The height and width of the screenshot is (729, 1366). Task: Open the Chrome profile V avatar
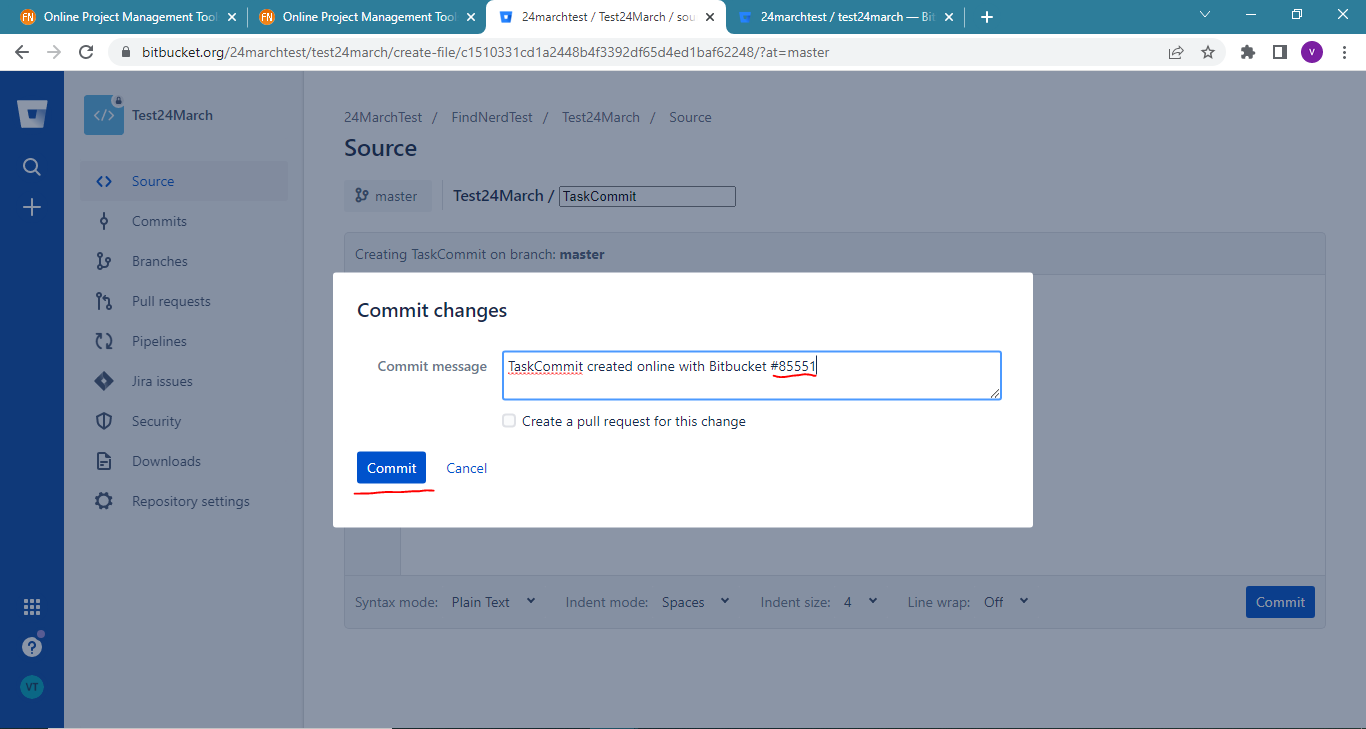click(1312, 52)
